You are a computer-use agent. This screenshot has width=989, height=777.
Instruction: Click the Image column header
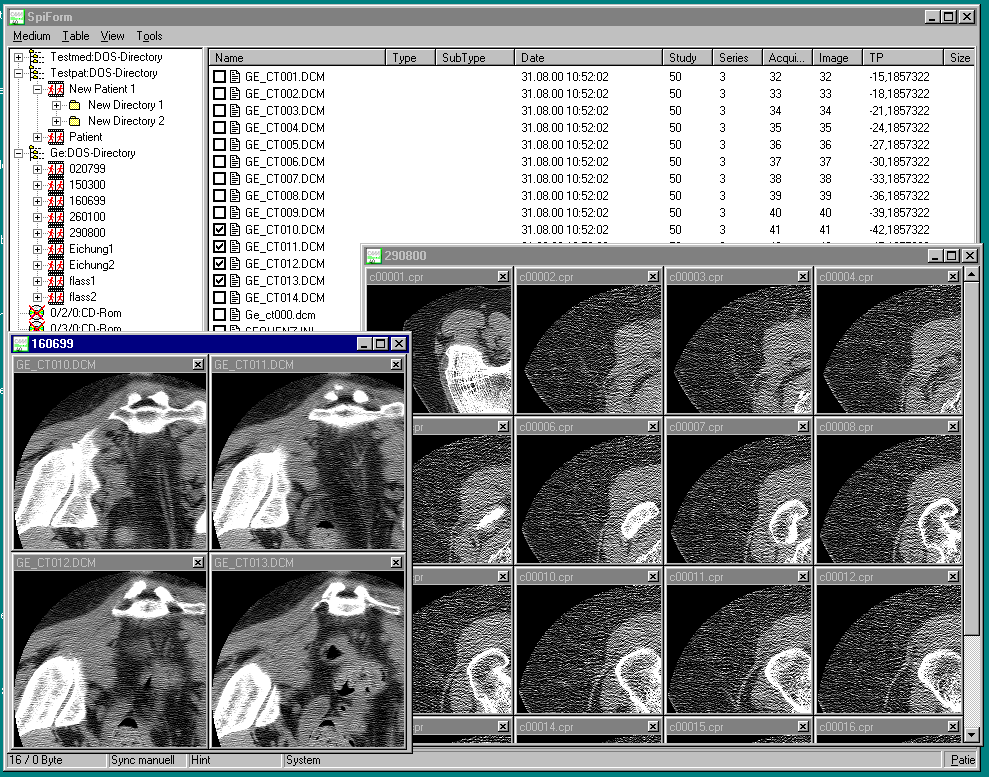point(837,57)
